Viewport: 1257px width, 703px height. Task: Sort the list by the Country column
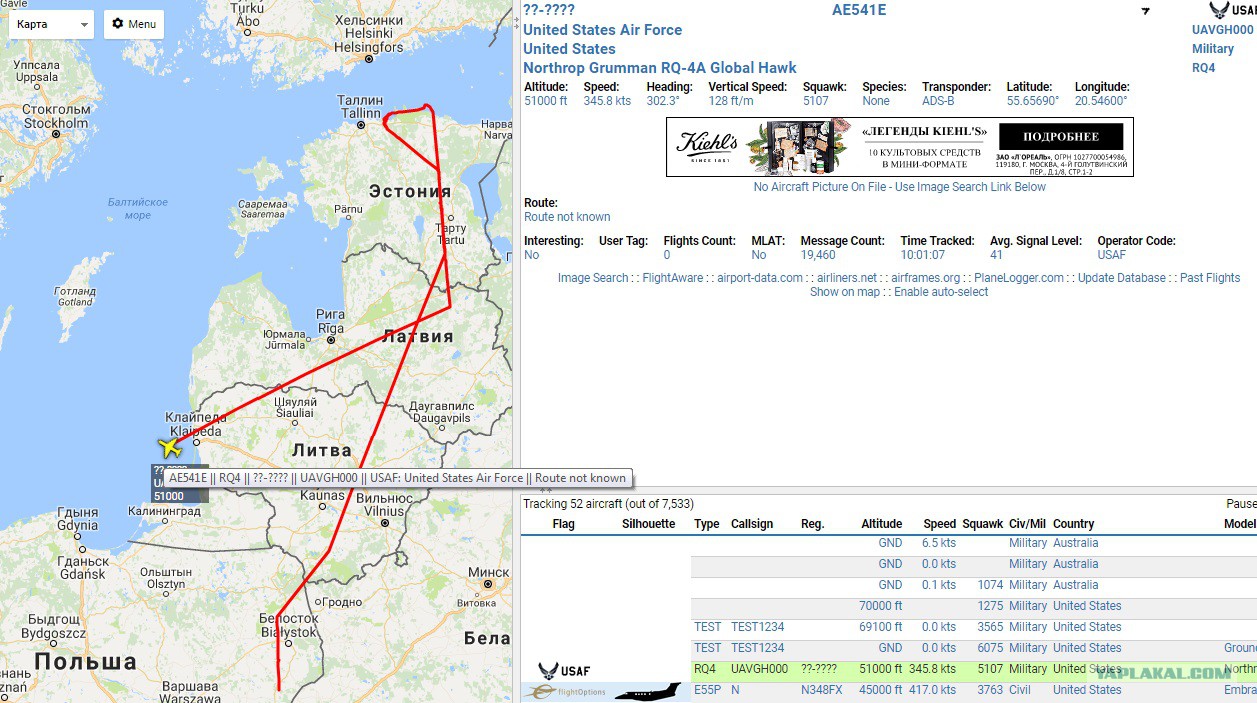tap(1074, 524)
